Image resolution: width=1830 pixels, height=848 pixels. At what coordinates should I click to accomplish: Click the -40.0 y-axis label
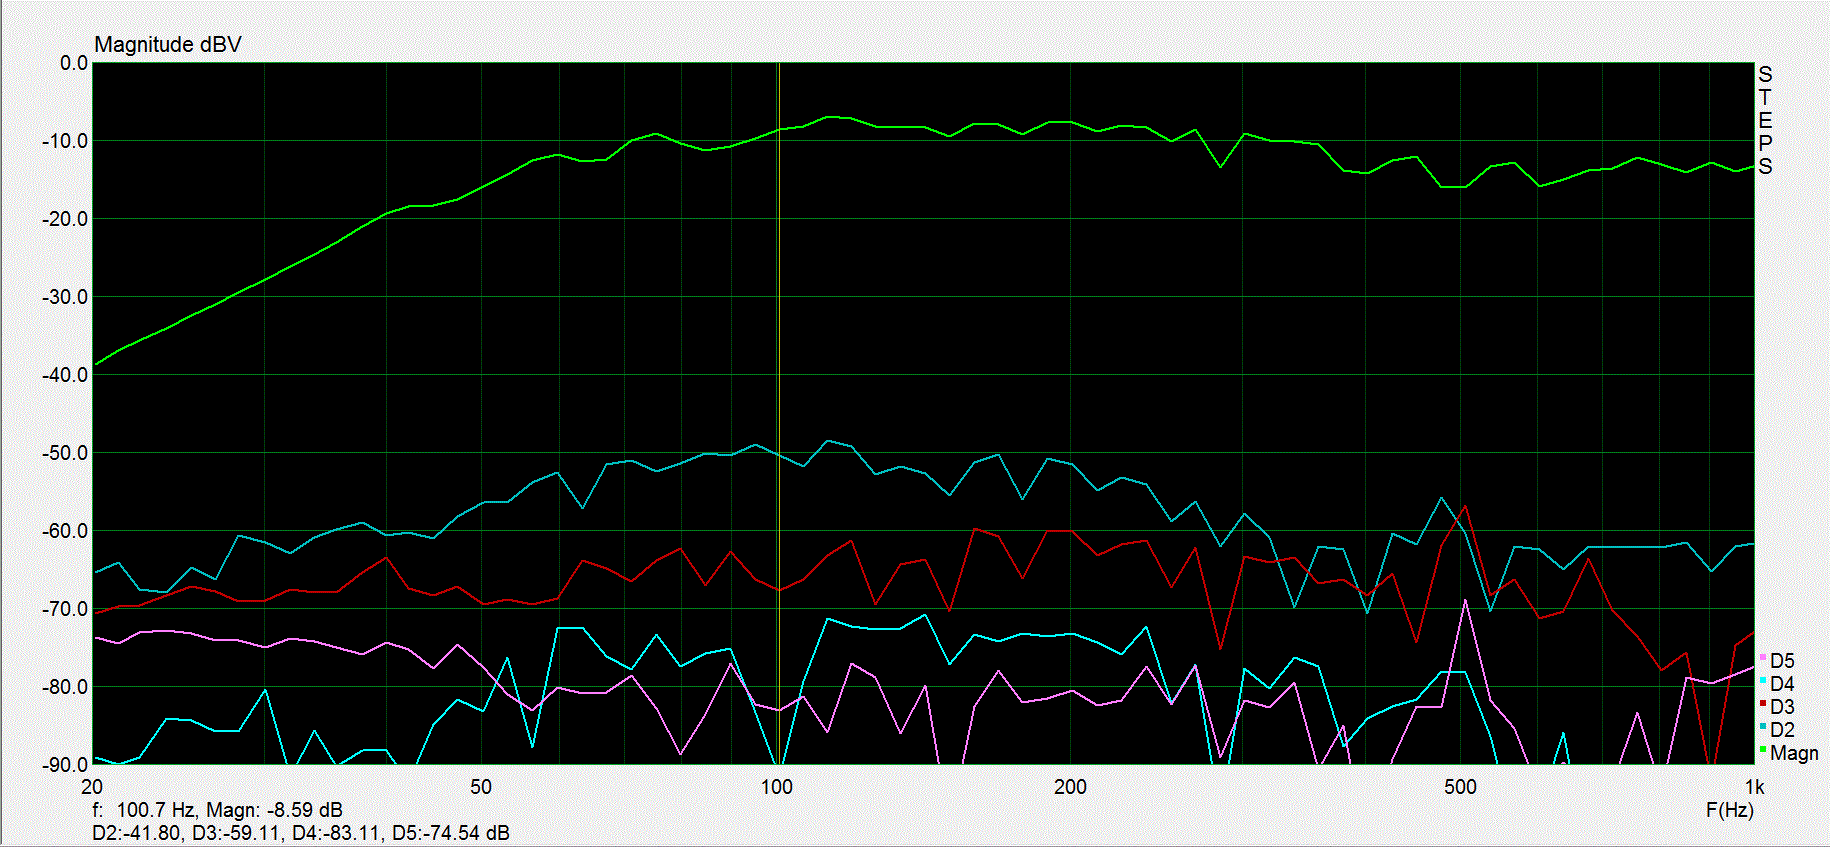(65, 375)
